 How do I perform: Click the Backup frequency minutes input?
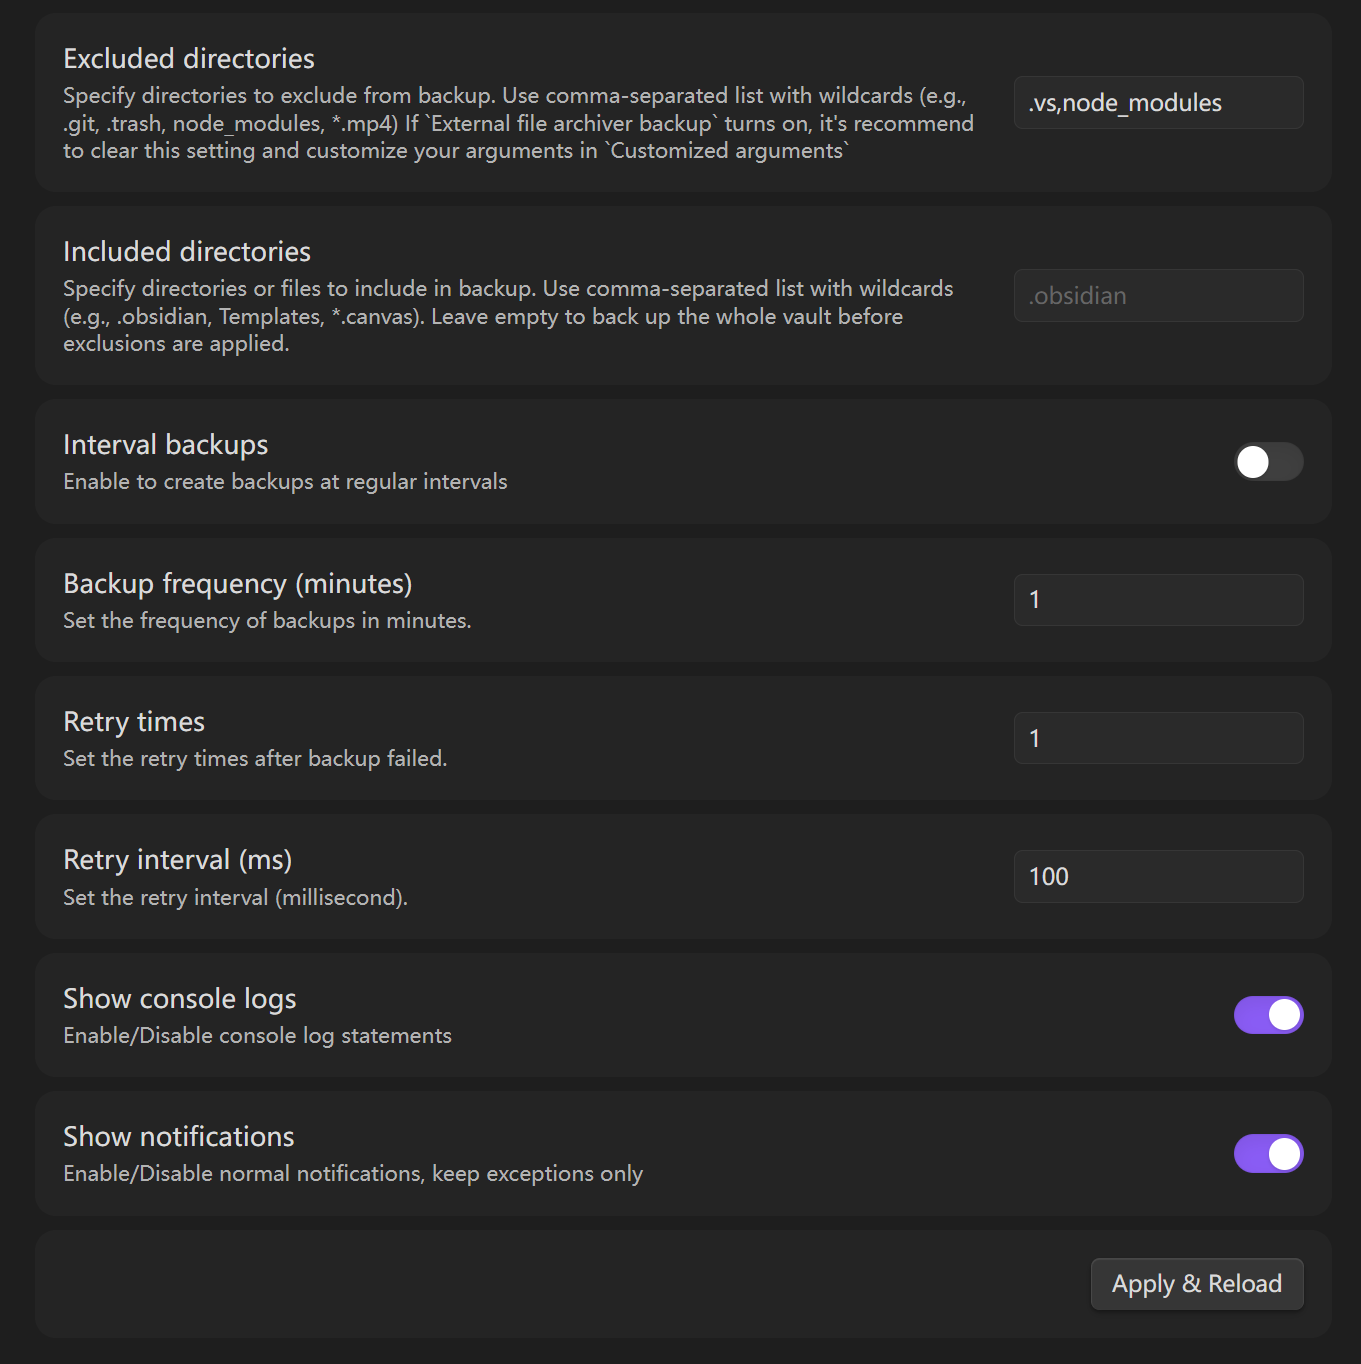pos(1158,600)
